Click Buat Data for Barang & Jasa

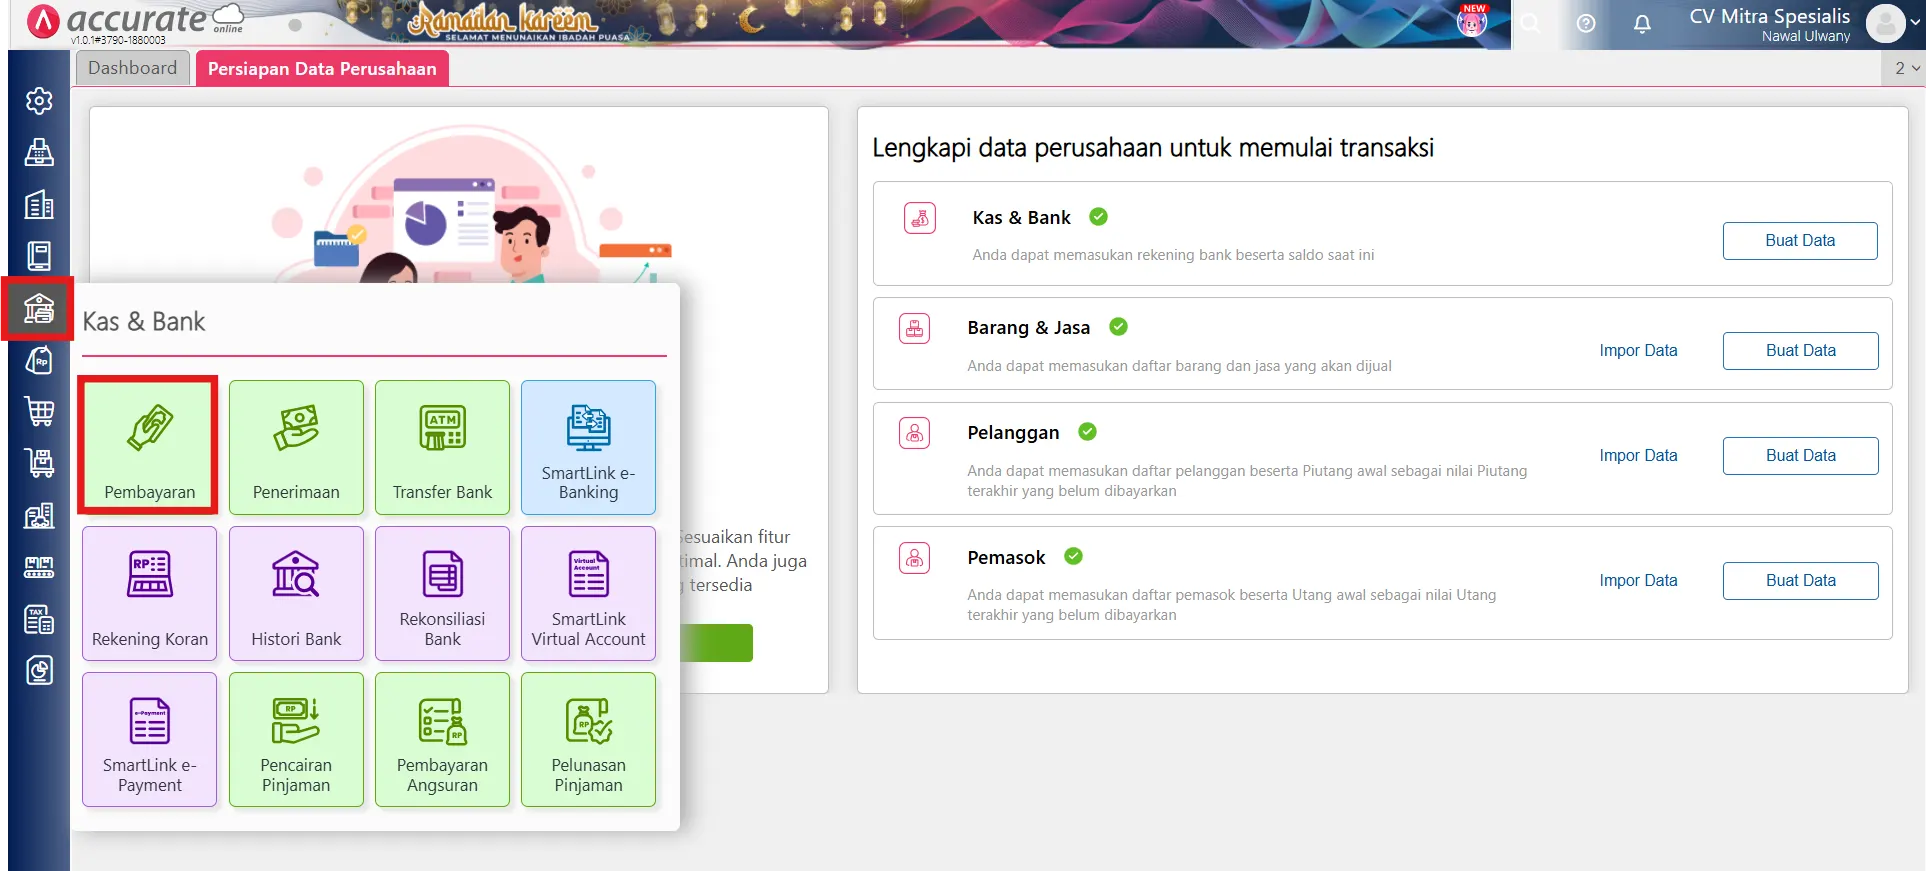click(1800, 351)
